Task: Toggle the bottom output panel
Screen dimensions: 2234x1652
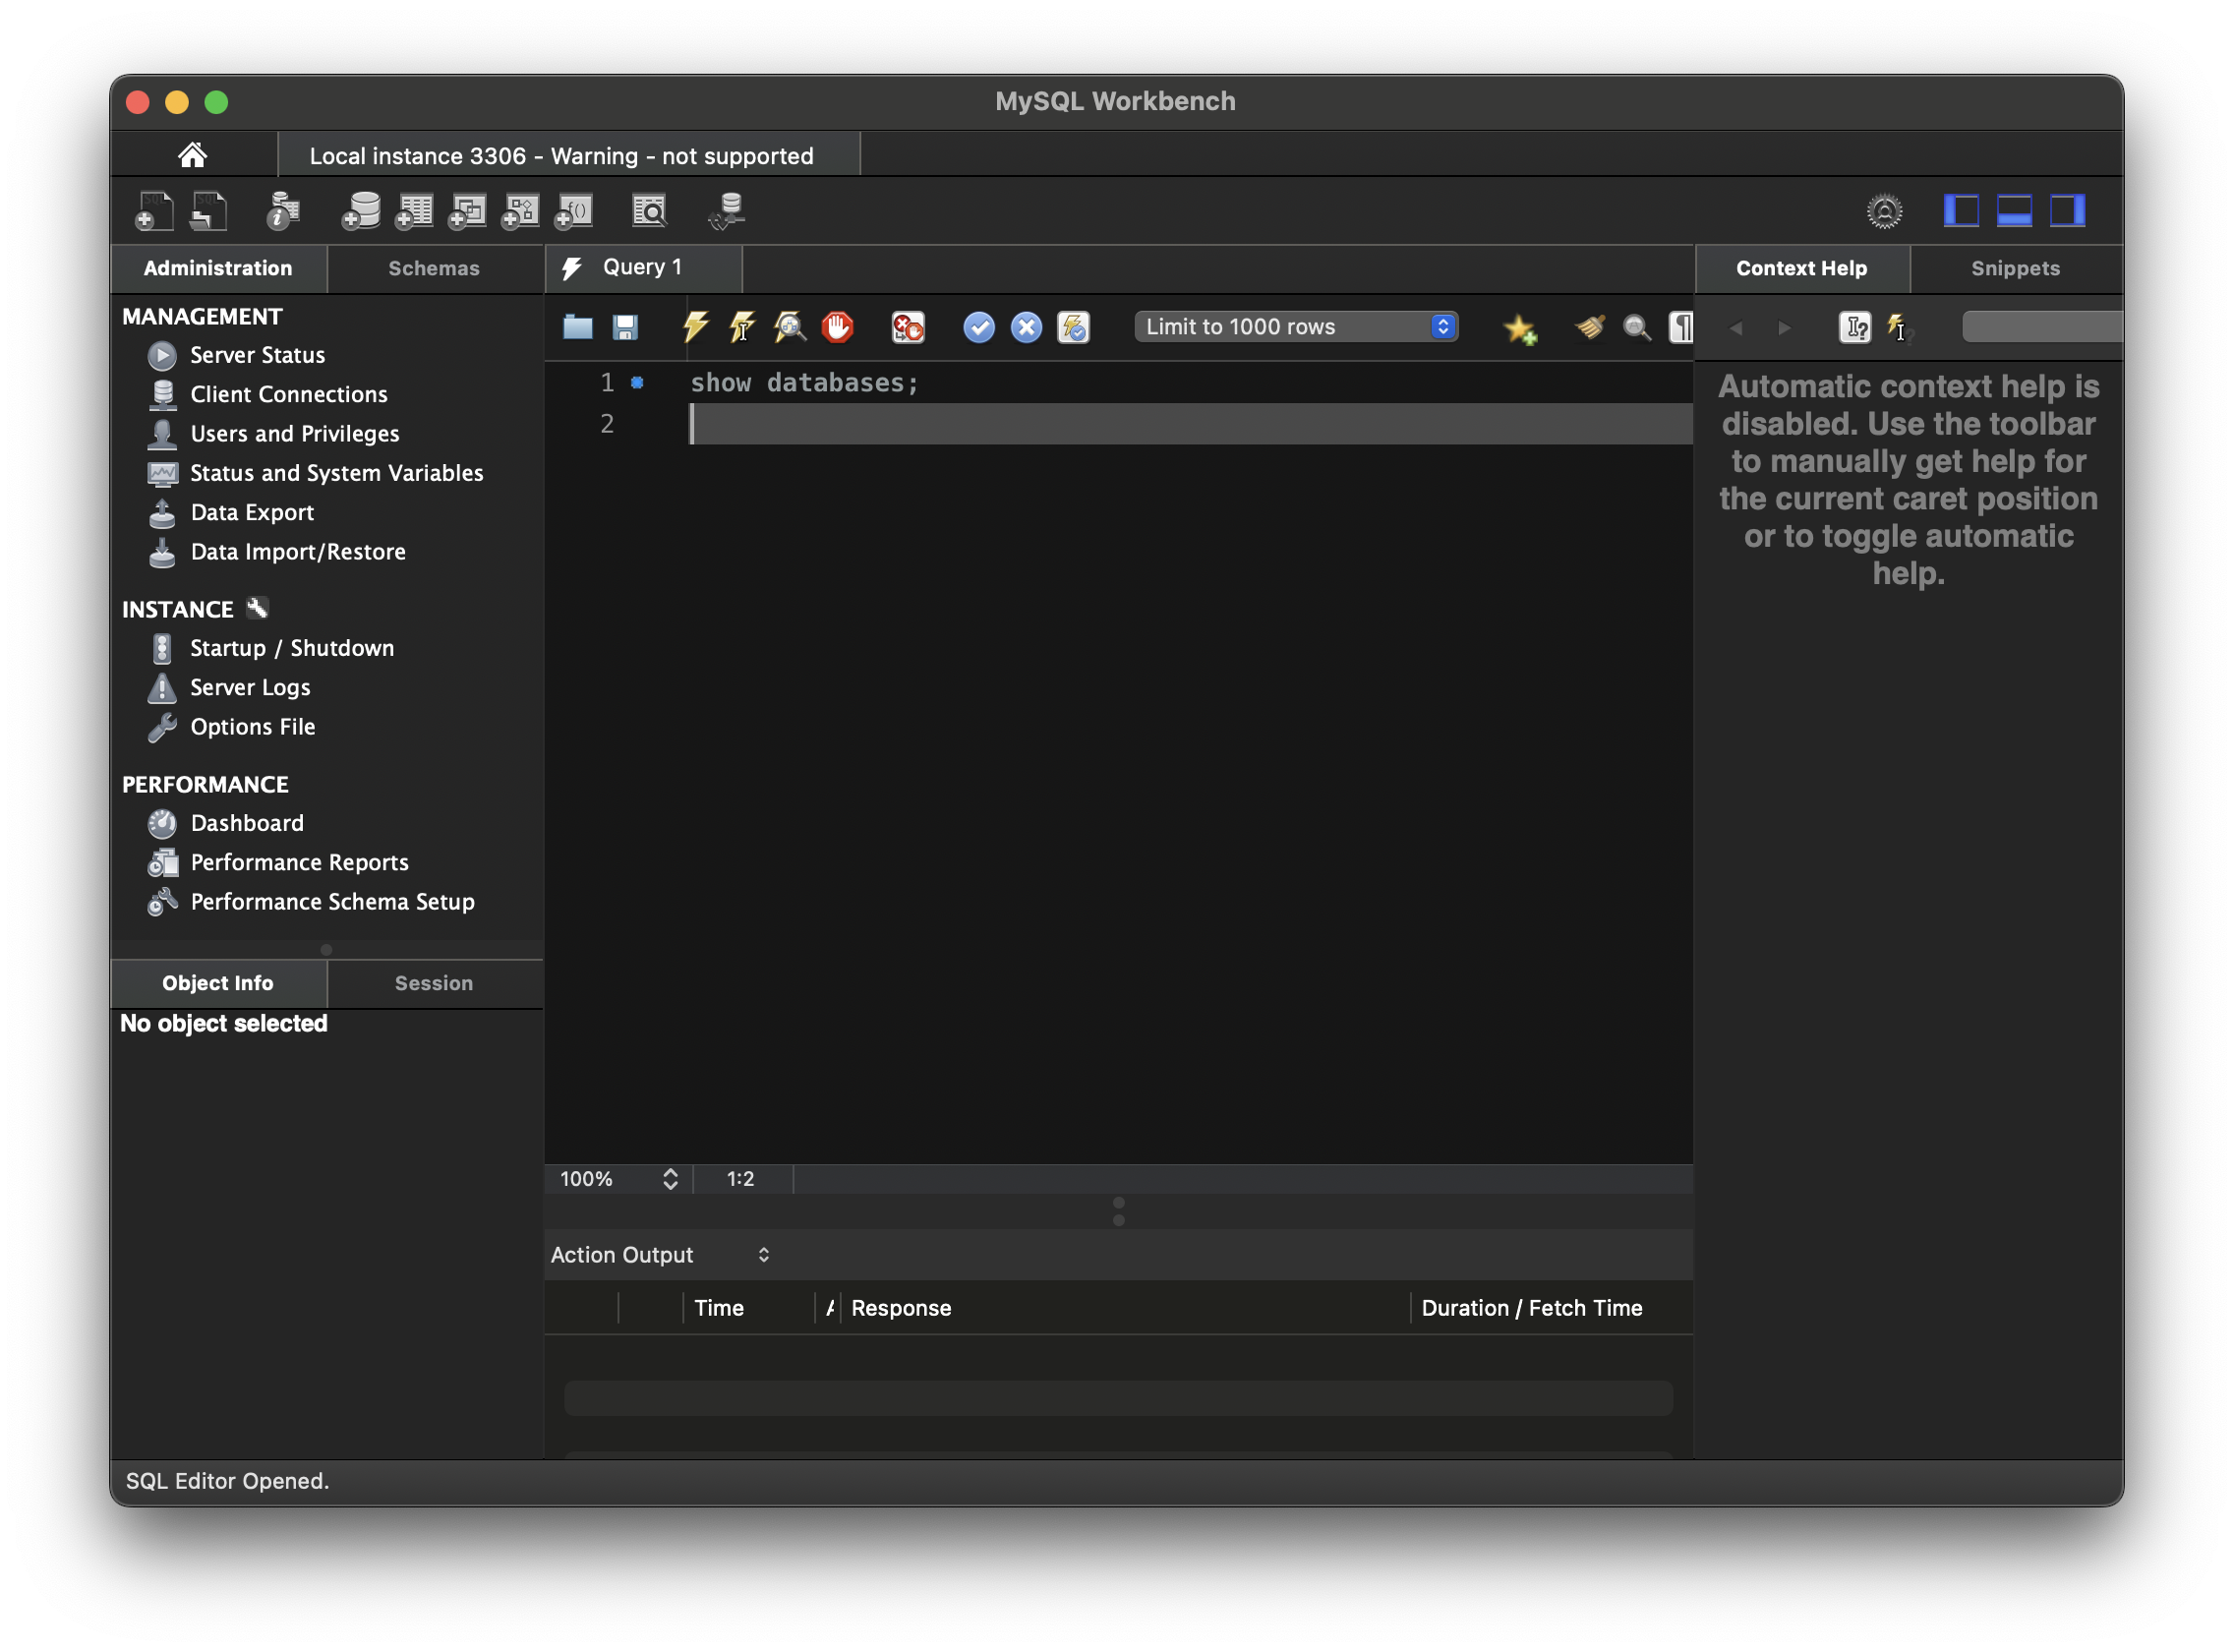Action: click(2013, 211)
